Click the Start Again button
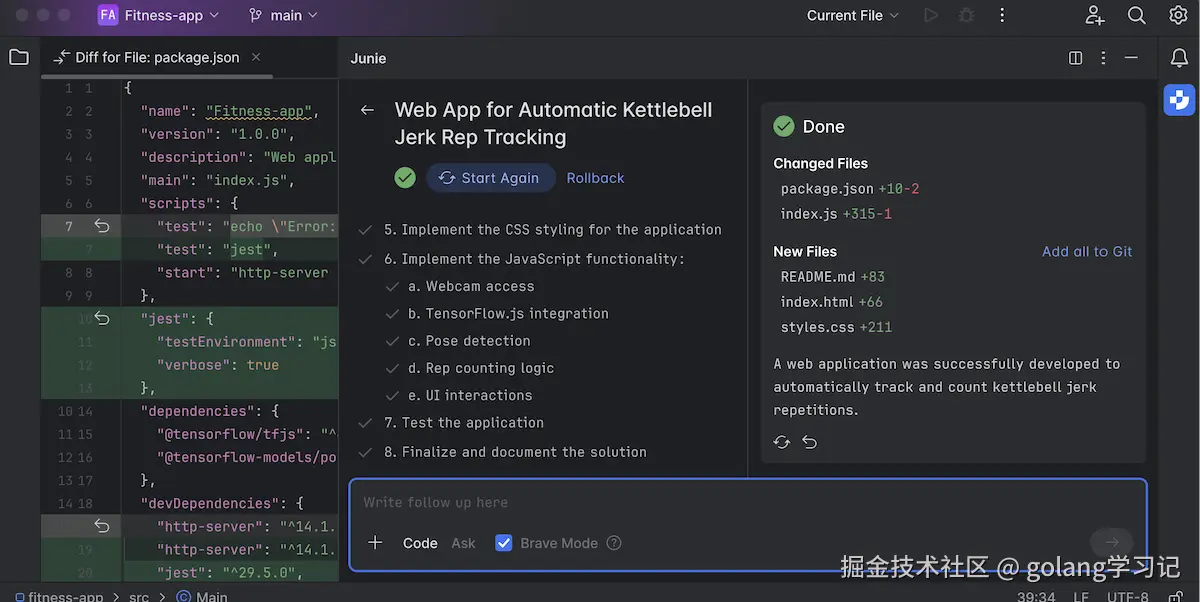 point(489,178)
